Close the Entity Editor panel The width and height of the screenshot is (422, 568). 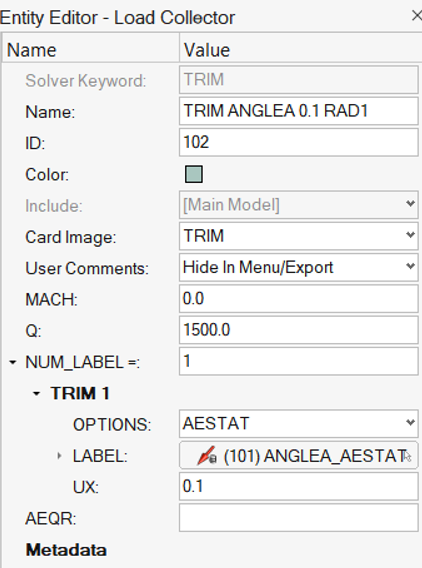[x=417, y=16]
